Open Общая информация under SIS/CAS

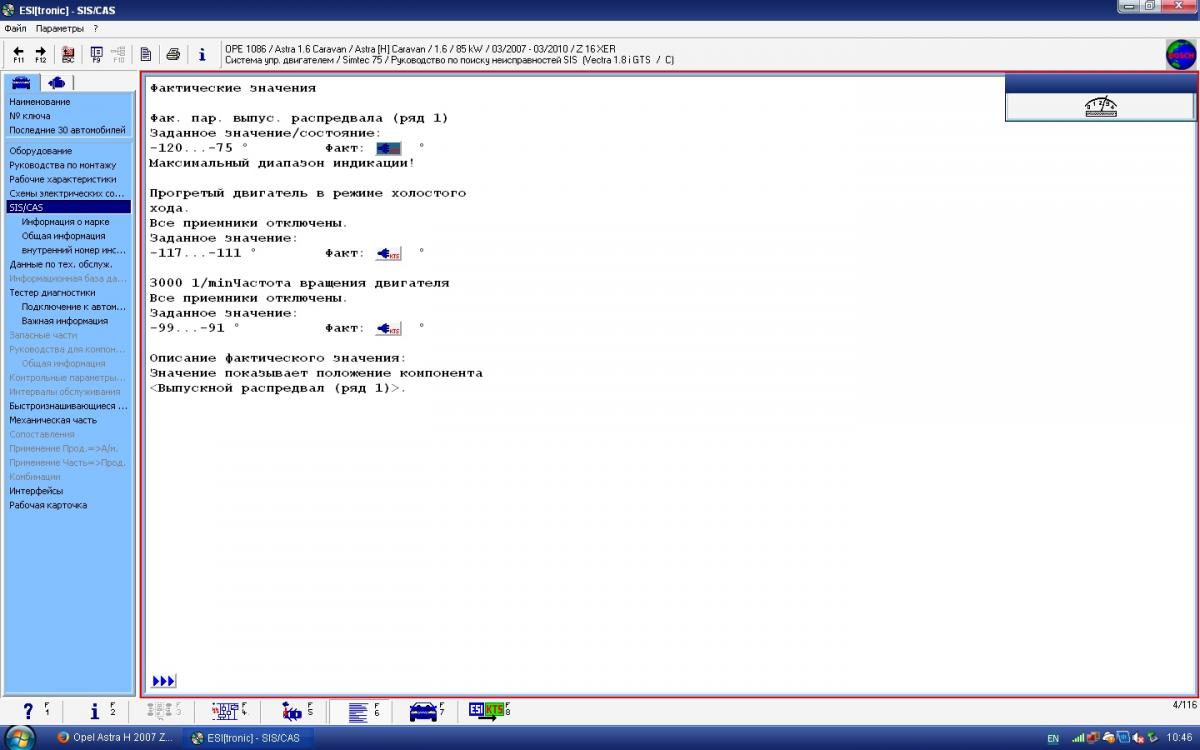(x=64, y=236)
